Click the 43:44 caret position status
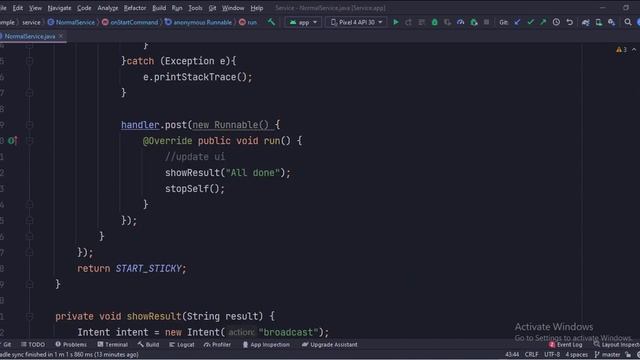 [x=512, y=355]
